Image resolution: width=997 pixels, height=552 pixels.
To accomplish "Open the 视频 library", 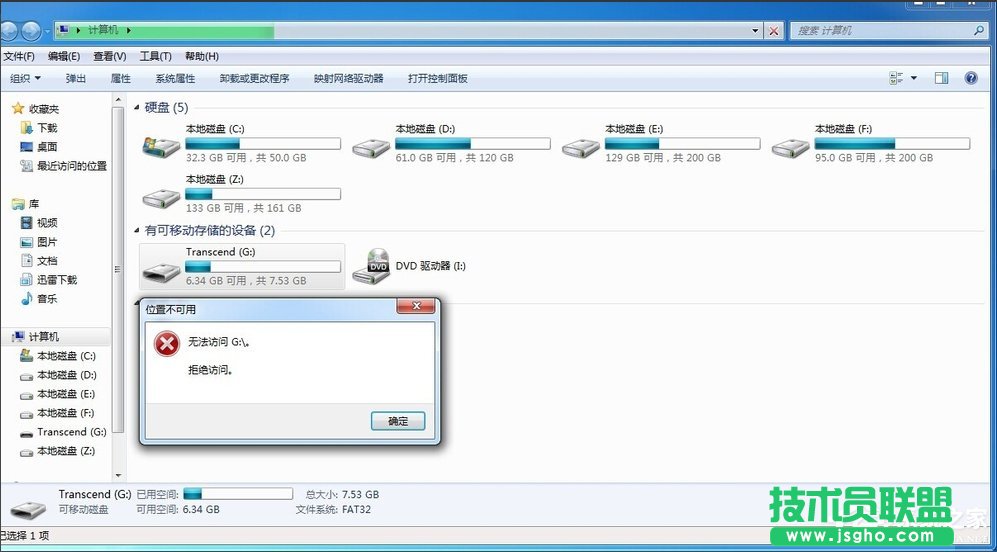I will click(x=47, y=223).
